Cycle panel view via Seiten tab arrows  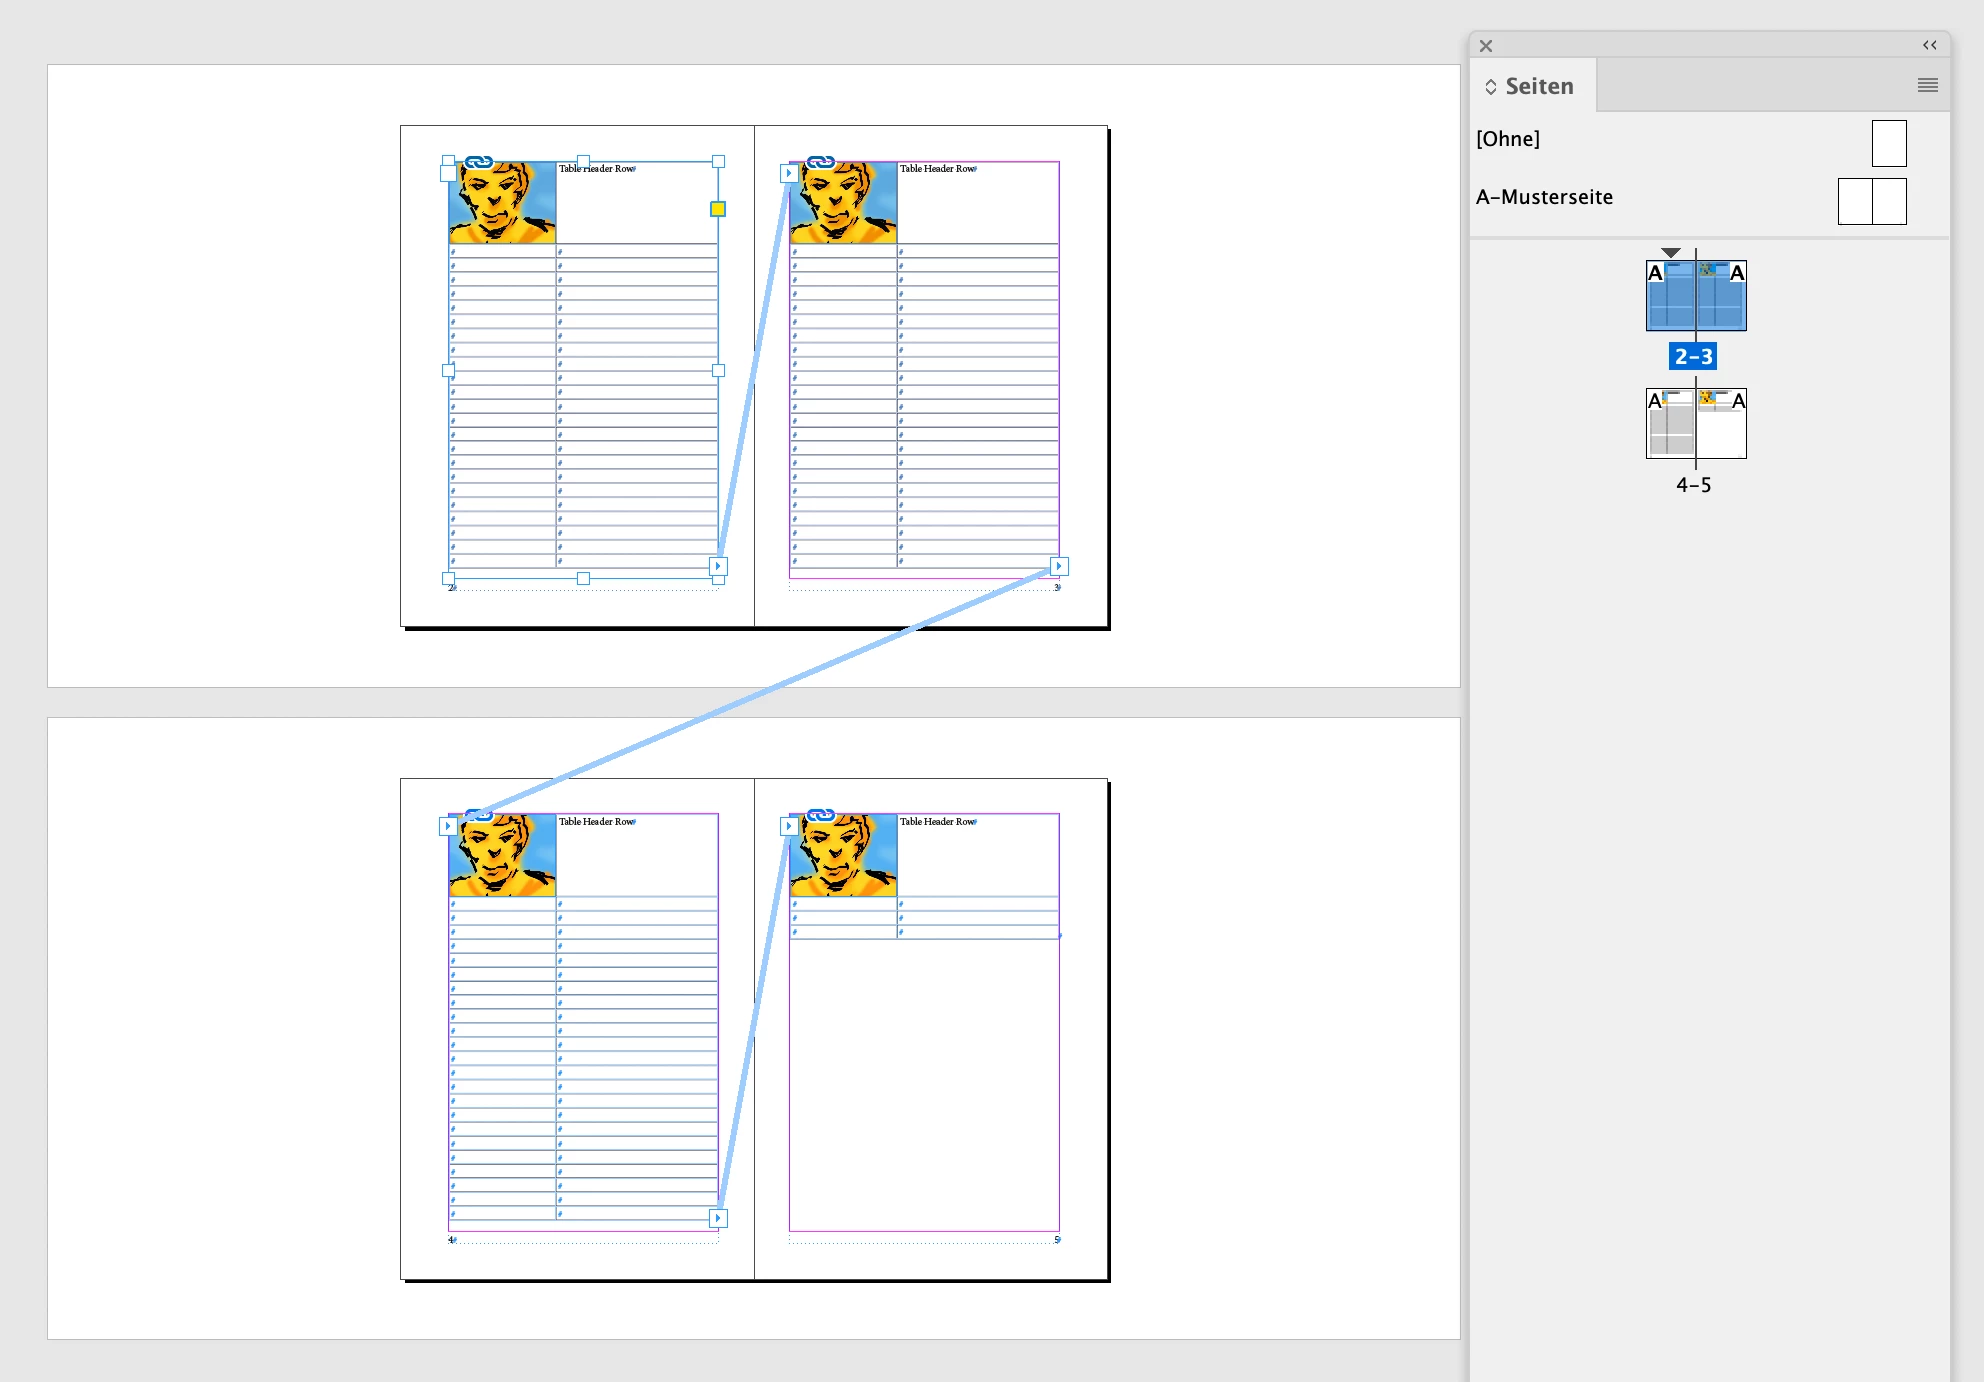(x=1490, y=87)
